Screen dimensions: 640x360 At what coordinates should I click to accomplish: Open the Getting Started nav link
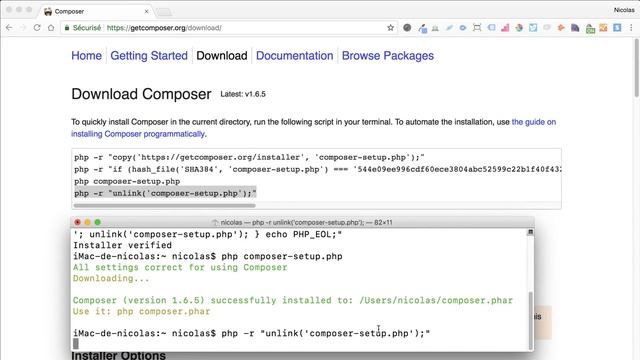[149, 56]
